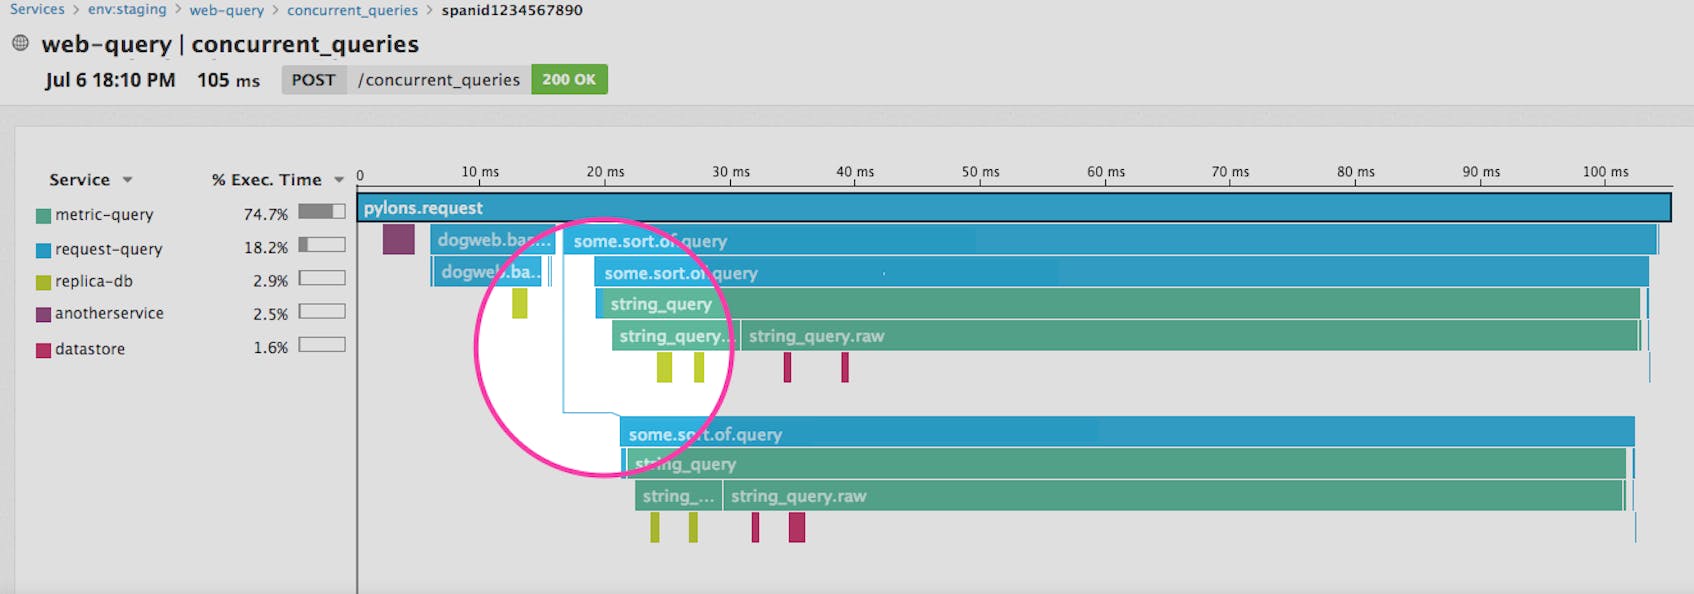Click the globe icon beside web-query title

20,43
